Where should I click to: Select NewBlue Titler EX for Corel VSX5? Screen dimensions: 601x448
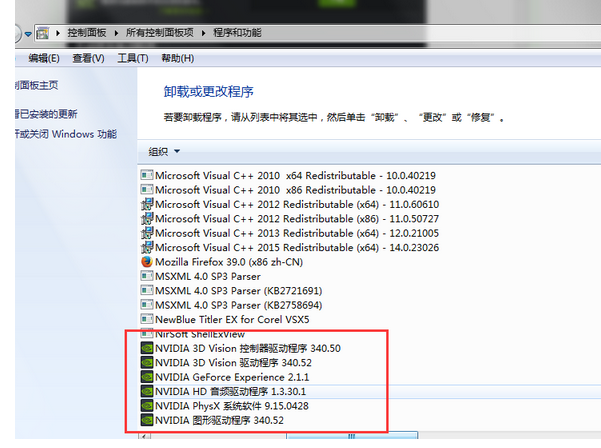[x=232, y=319]
